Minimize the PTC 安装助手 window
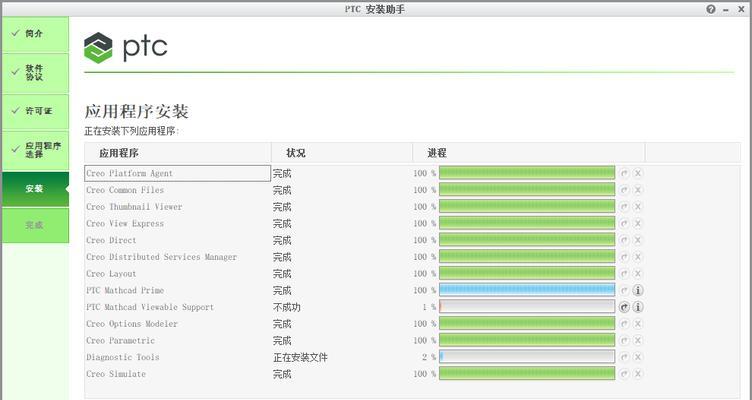752x400 pixels. pos(726,9)
